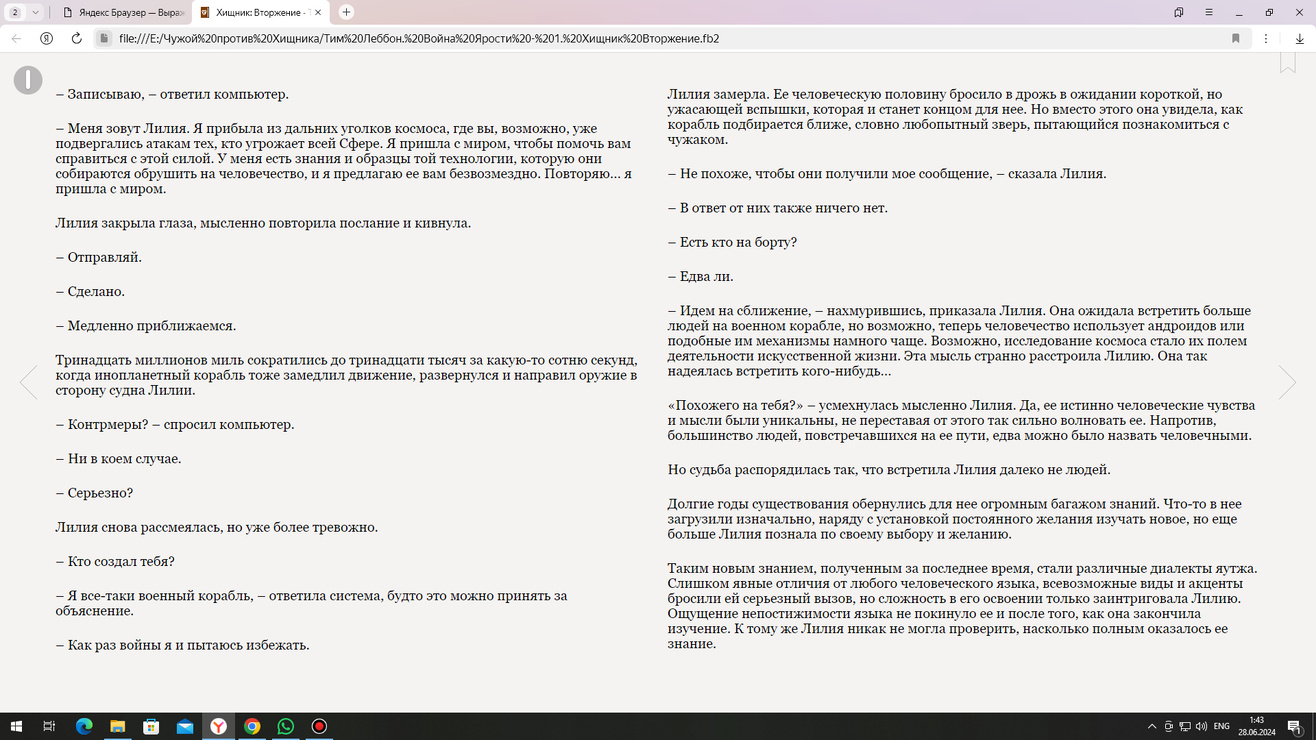Viewport: 1316px width, 740px height.
Task: Open the sidebar tabs panel icon
Action: 1179,12
